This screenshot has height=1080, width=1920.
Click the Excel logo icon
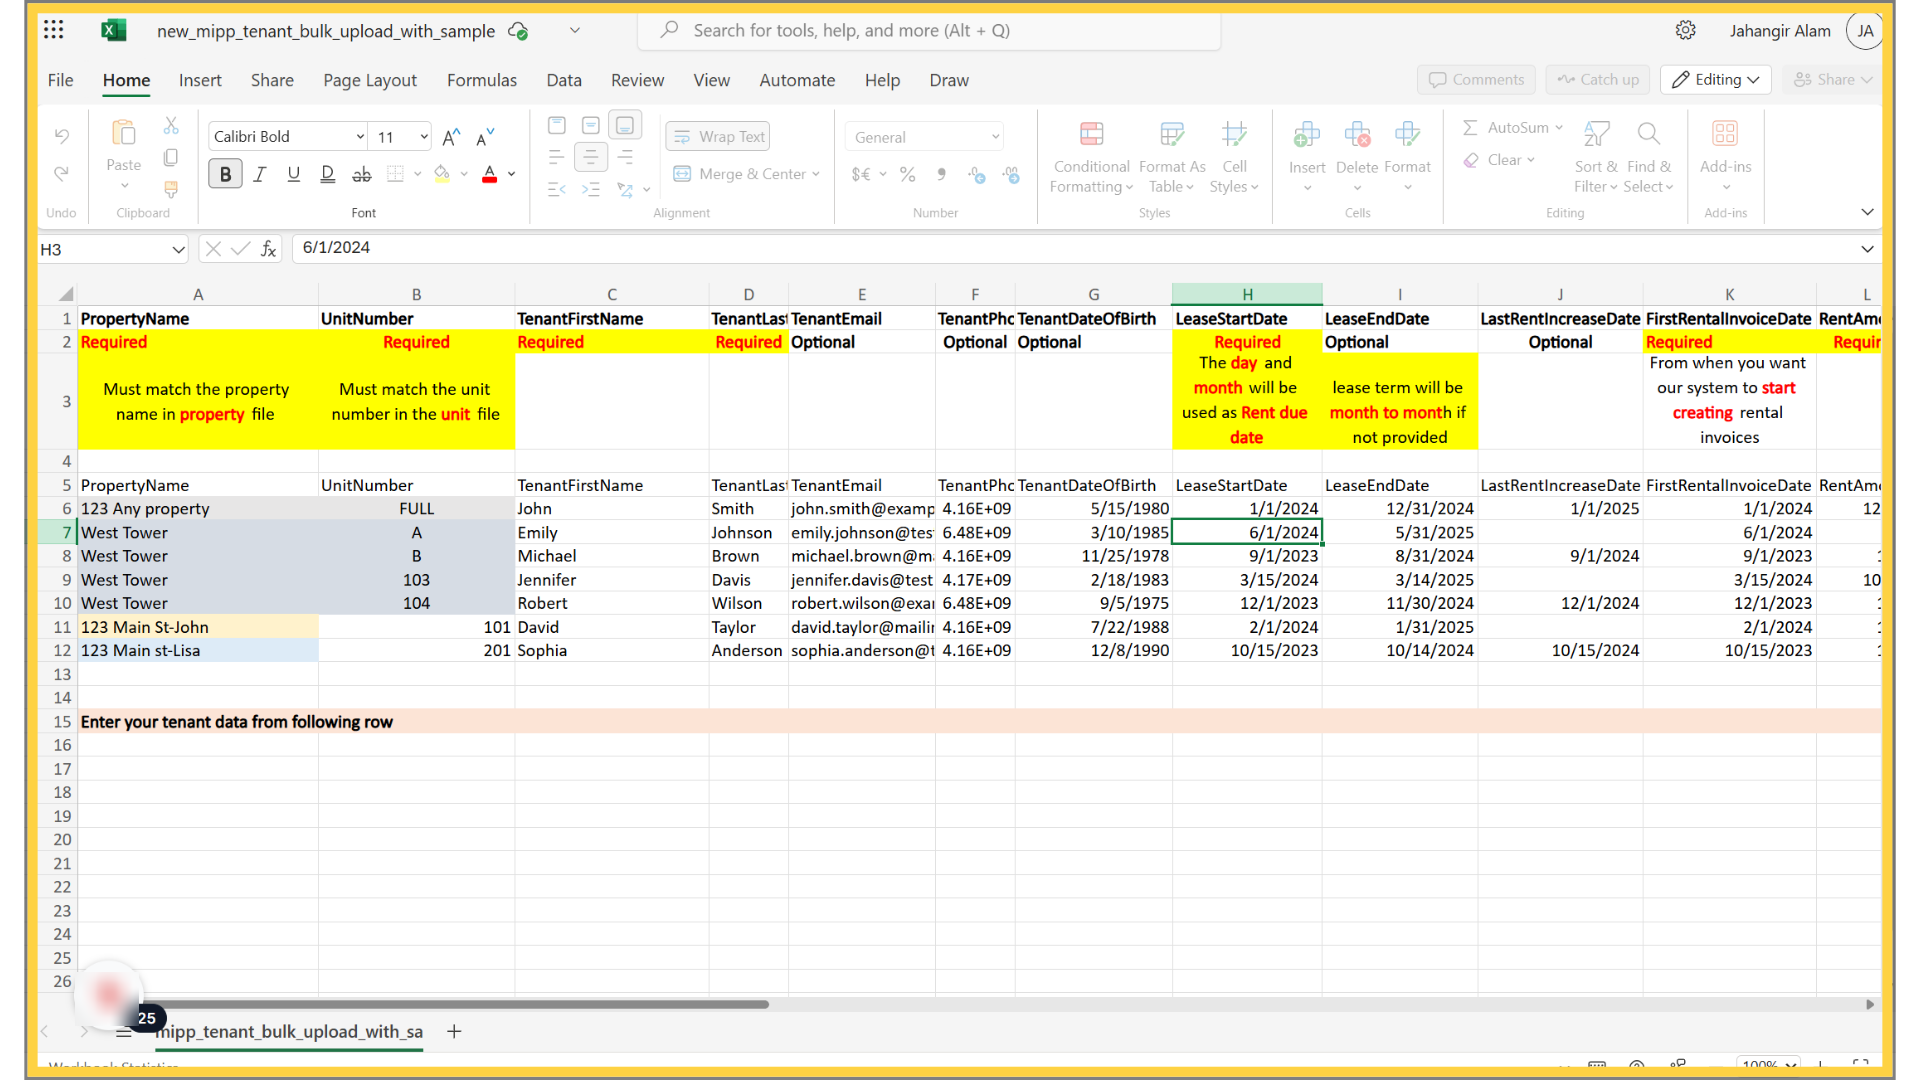tap(113, 30)
